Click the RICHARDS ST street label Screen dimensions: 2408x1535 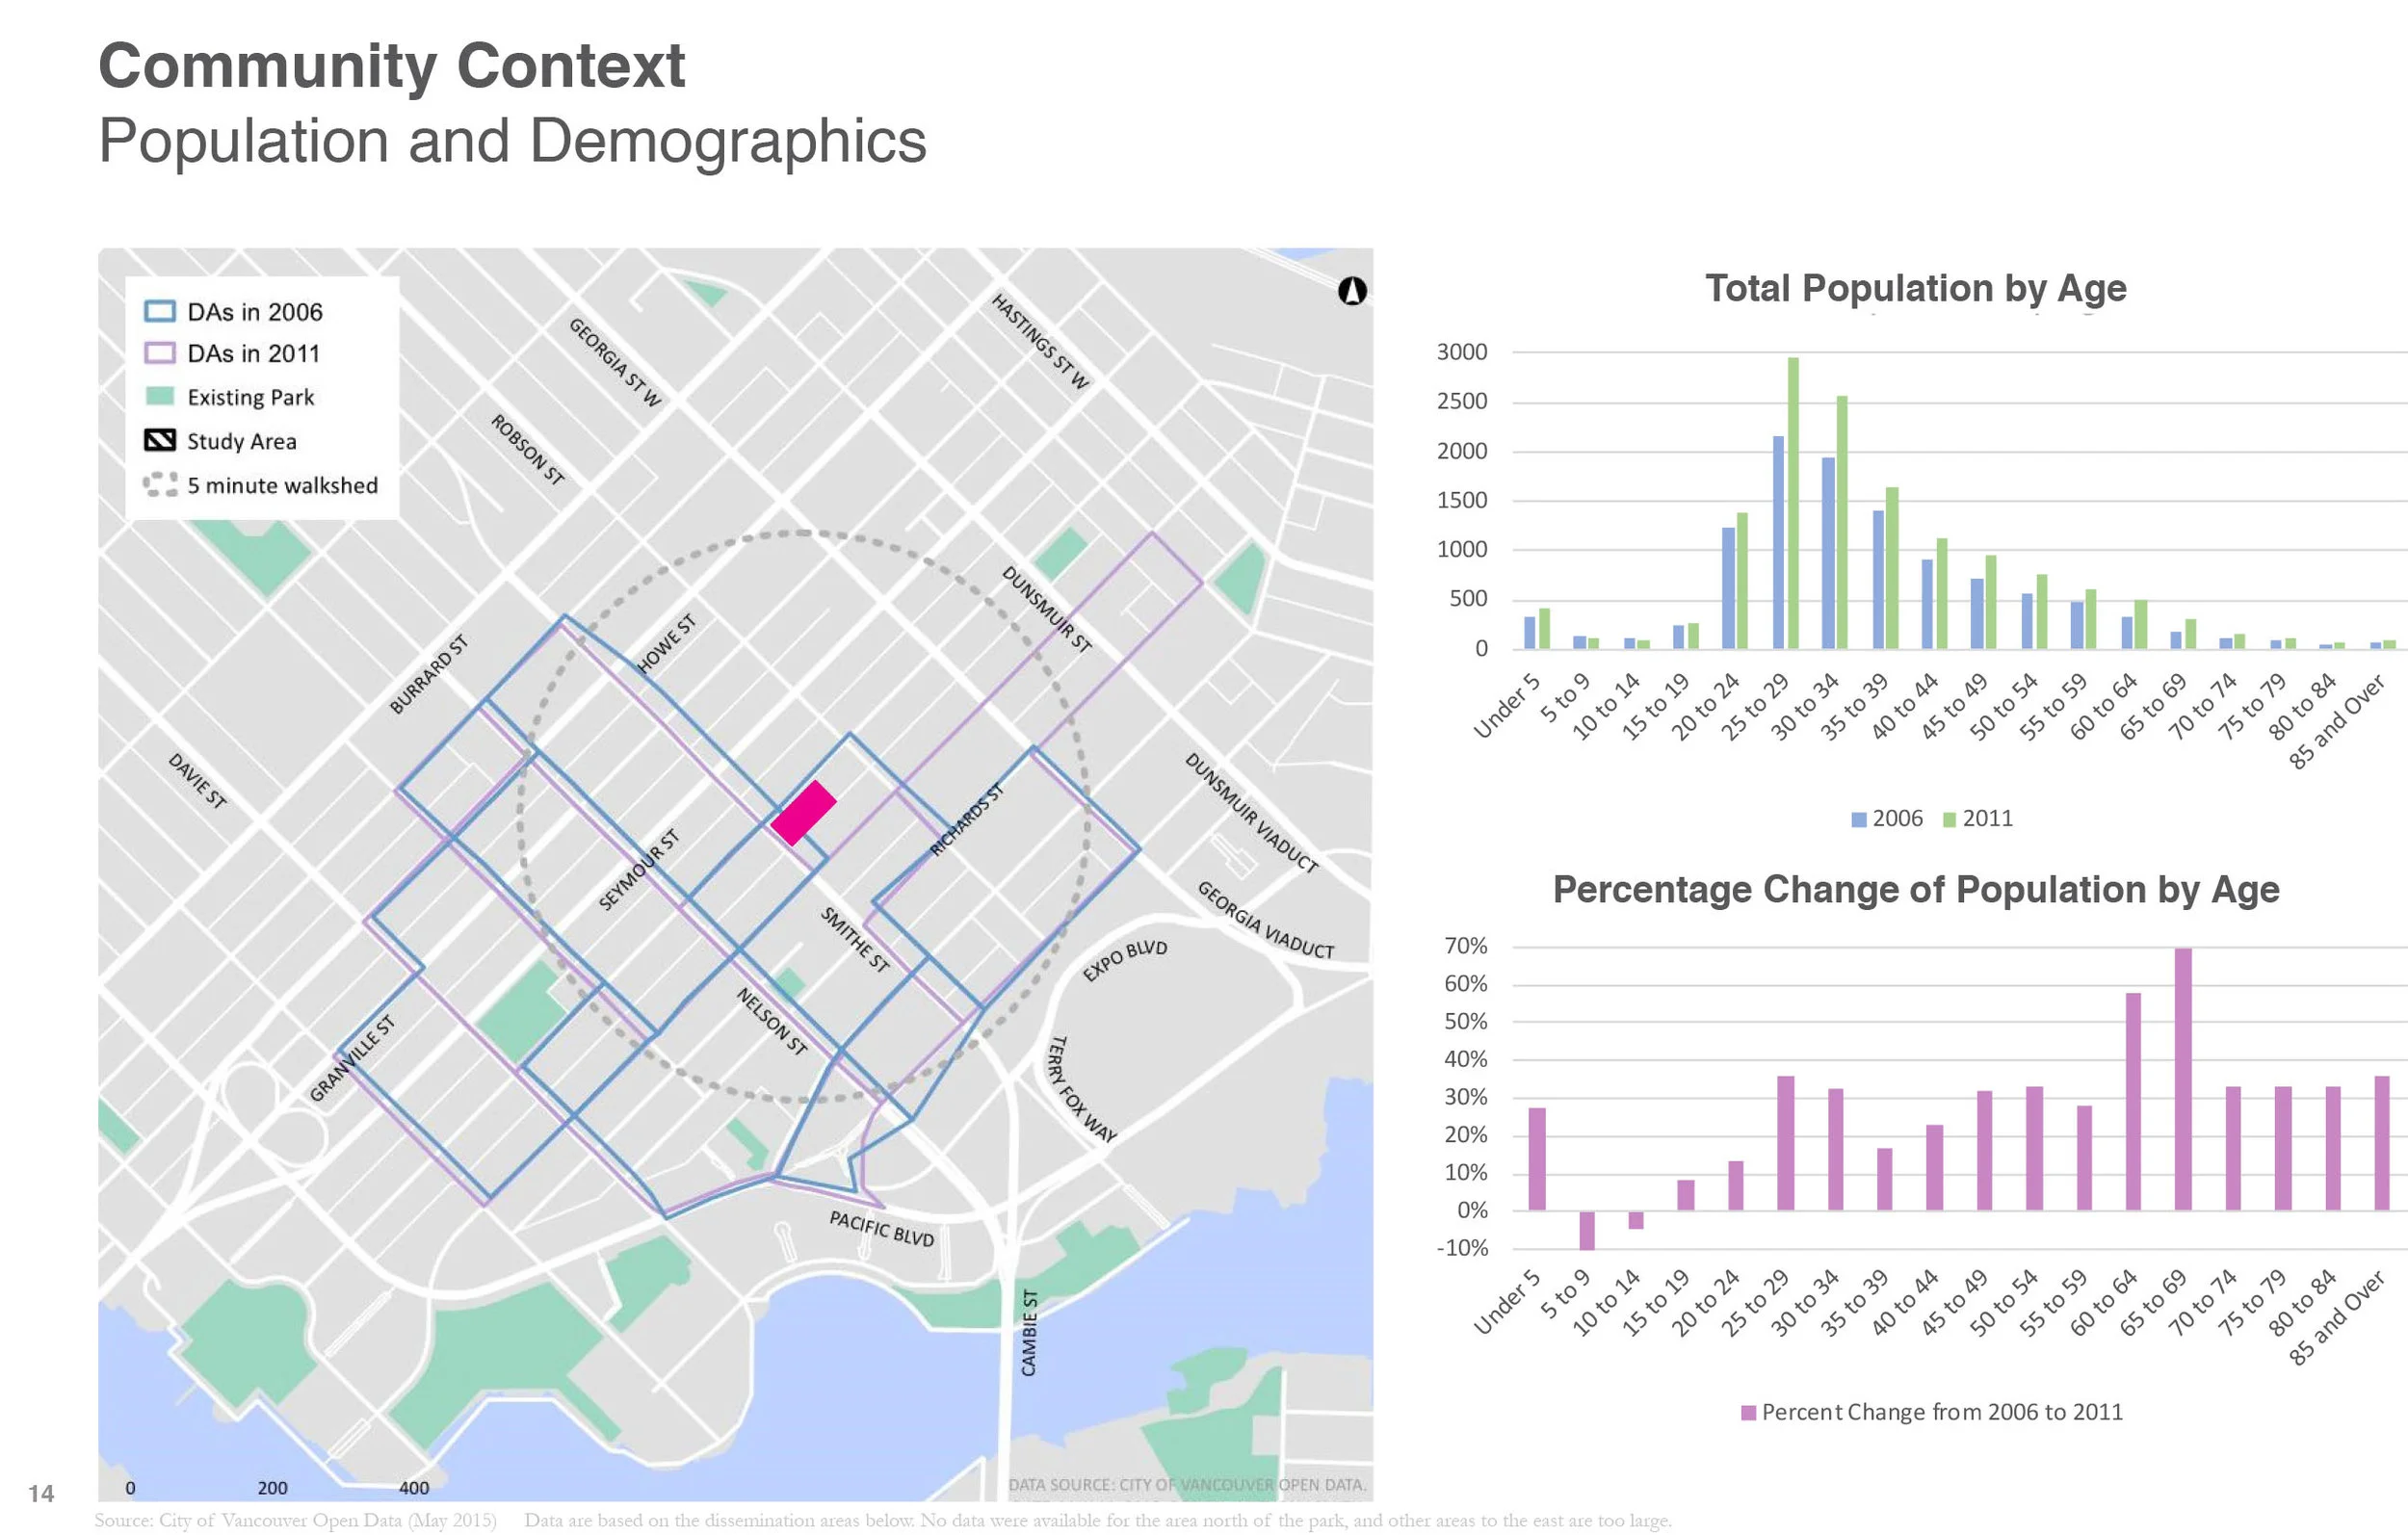point(966,820)
